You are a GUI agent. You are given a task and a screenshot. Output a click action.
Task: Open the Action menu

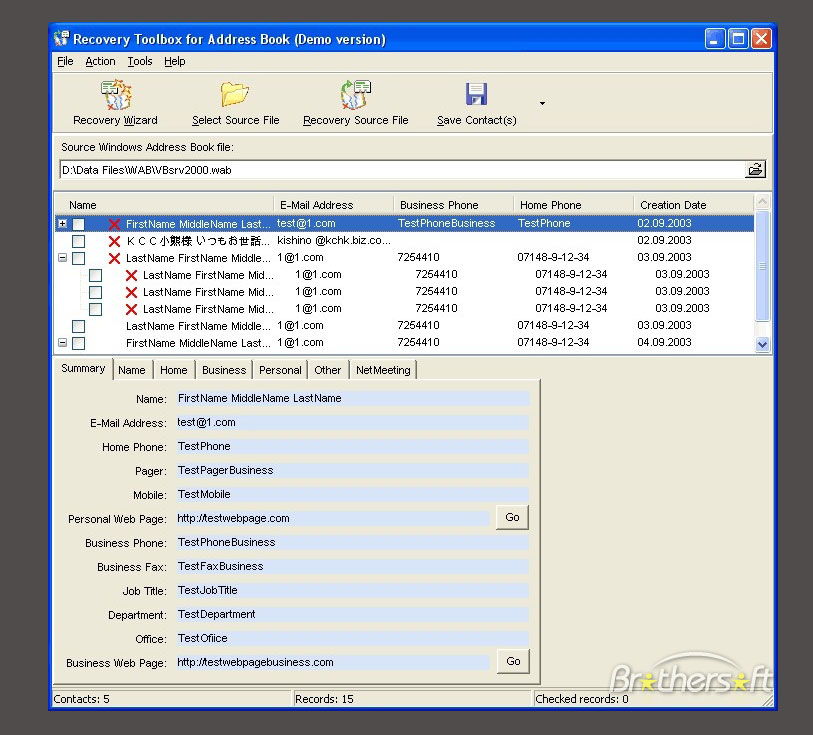(100, 61)
